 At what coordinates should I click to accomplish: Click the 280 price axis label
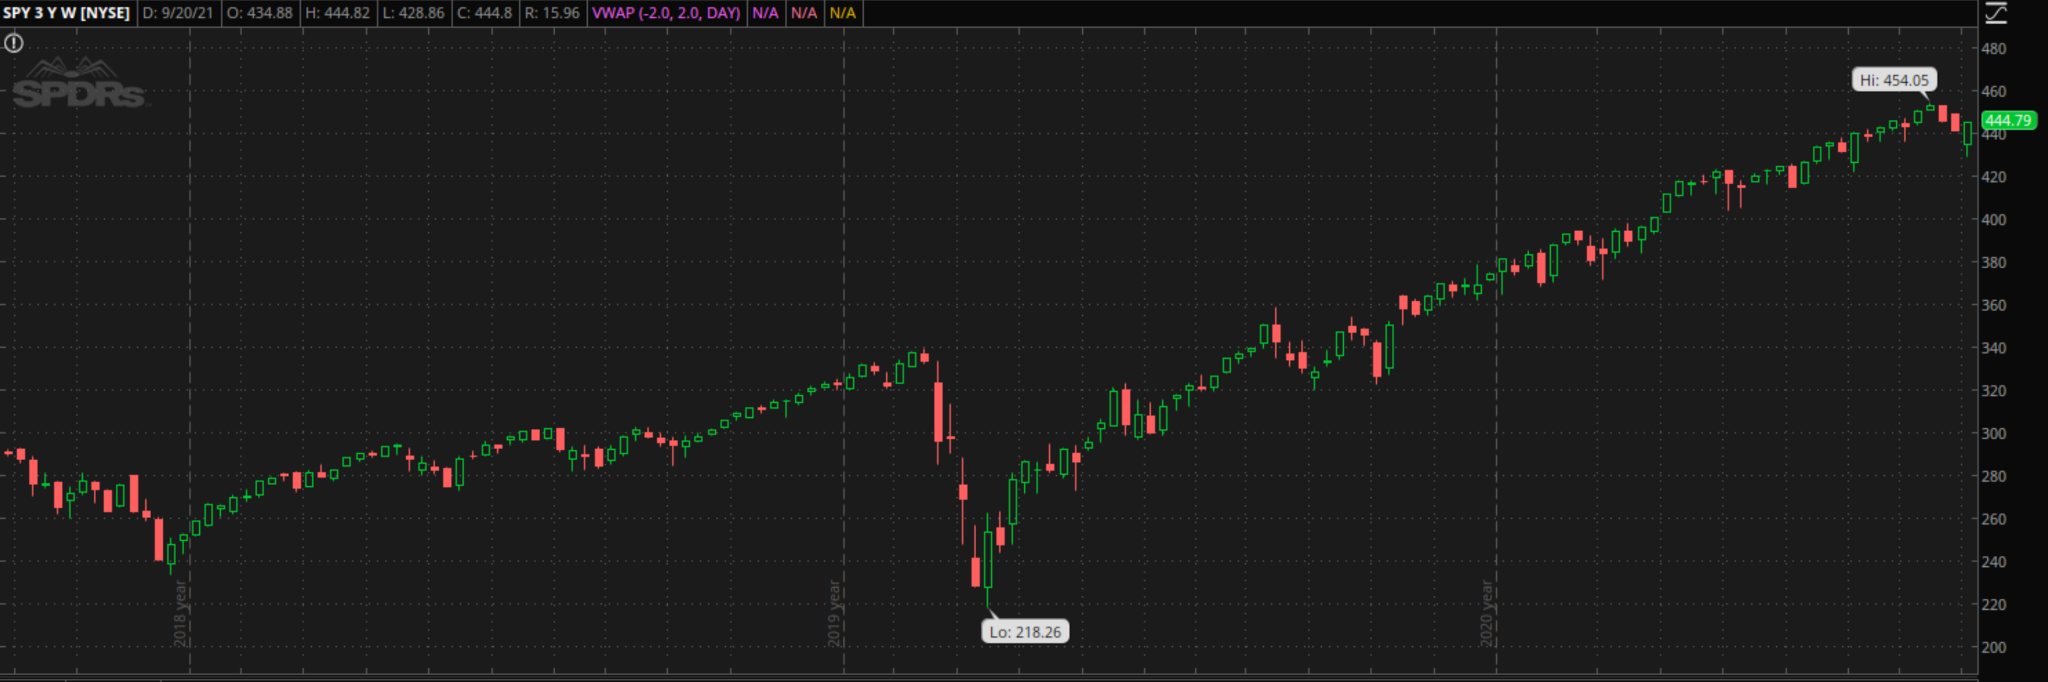1993,477
